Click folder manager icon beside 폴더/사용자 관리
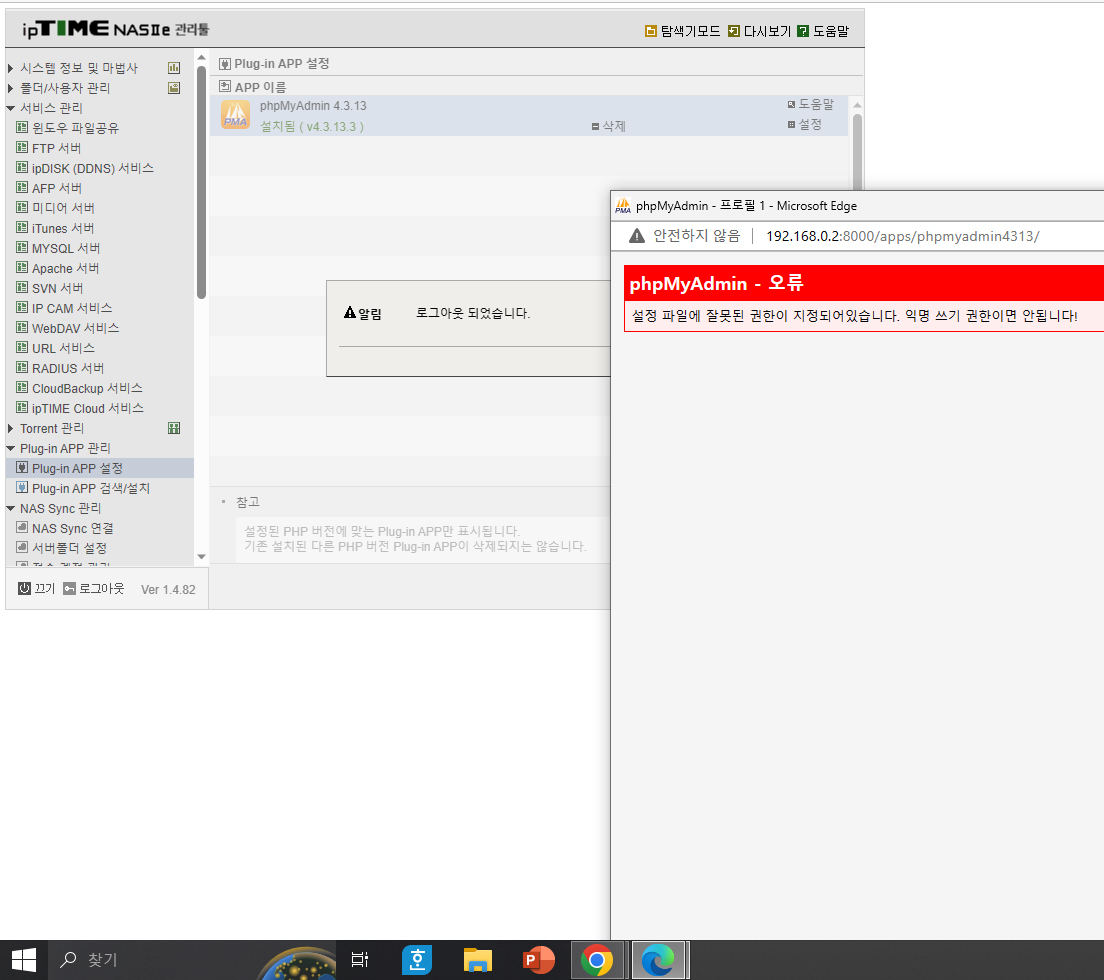Viewport: 1104px width, 980px height. [x=174, y=88]
